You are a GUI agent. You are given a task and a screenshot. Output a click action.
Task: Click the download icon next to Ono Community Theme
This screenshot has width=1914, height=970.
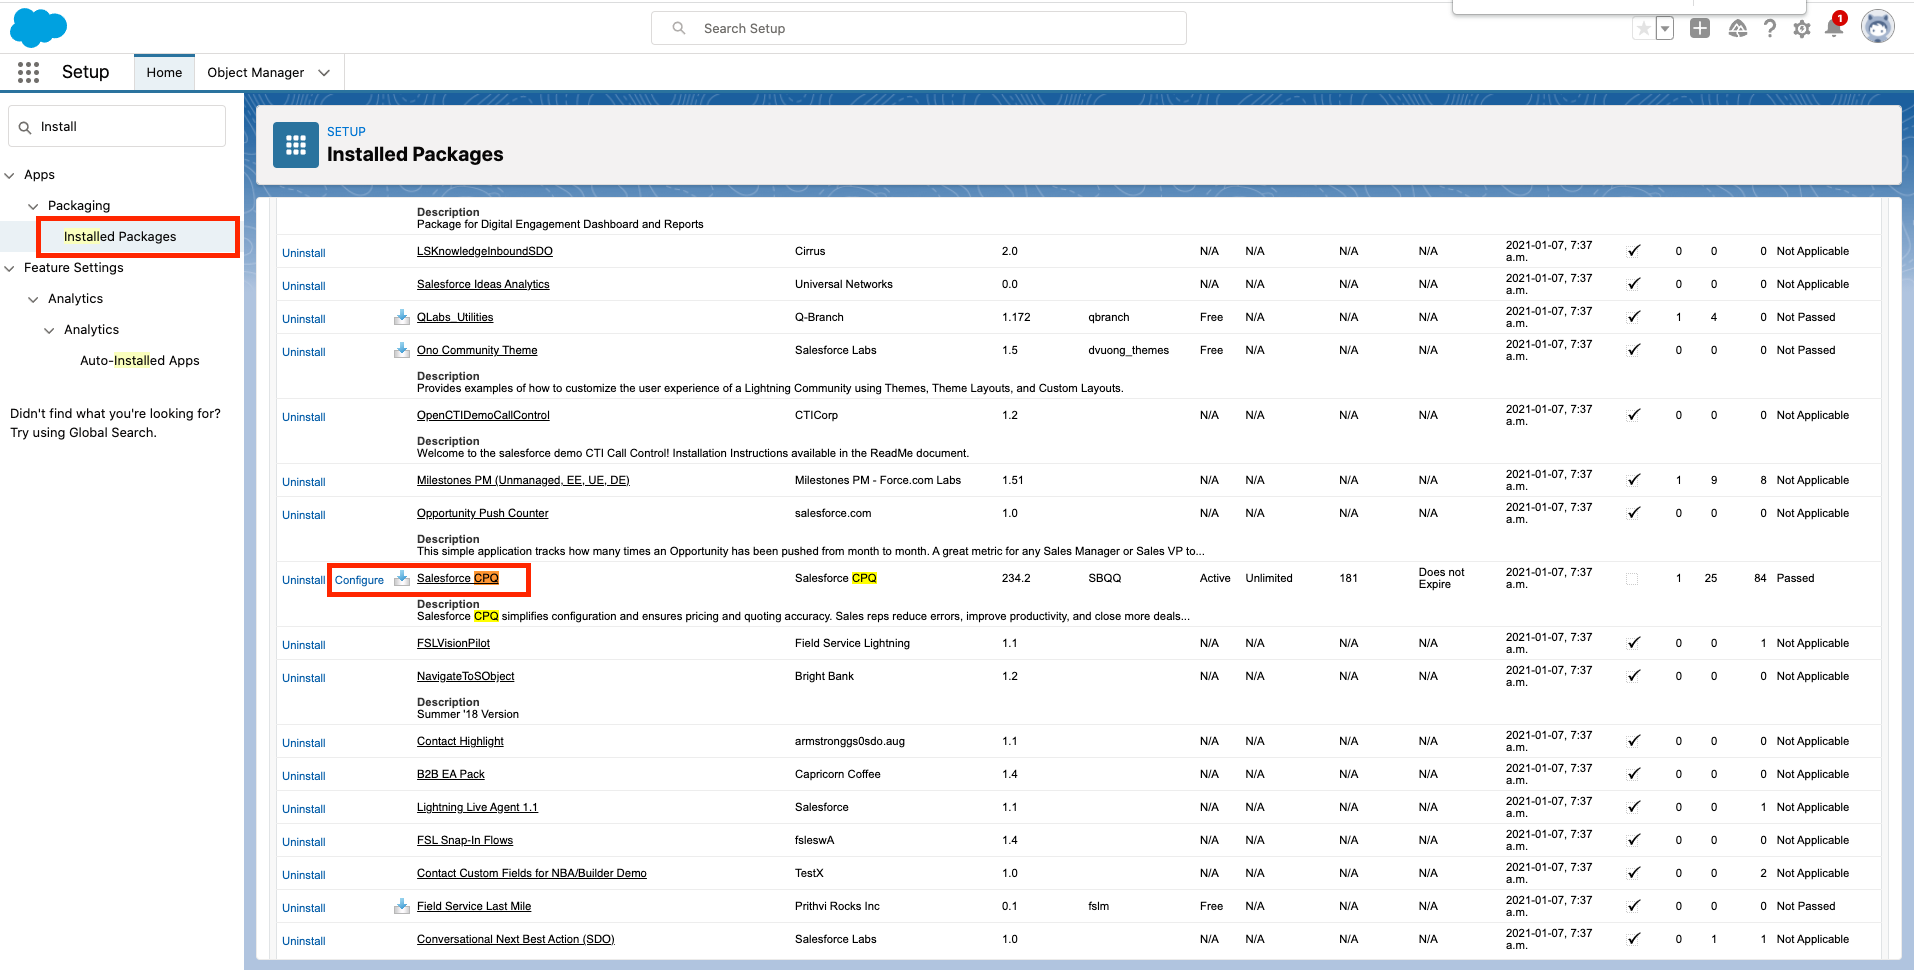coord(402,350)
